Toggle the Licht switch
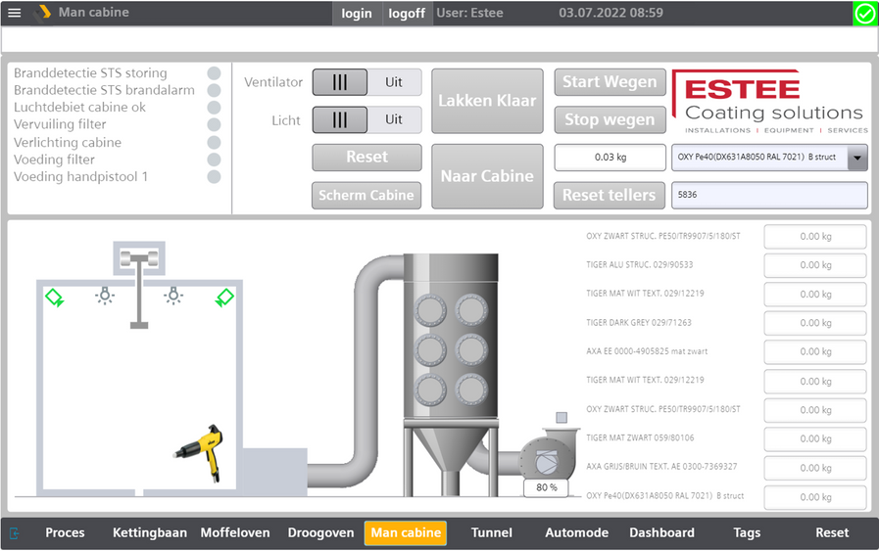The height and width of the screenshot is (551, 879). tap(367, 120)
